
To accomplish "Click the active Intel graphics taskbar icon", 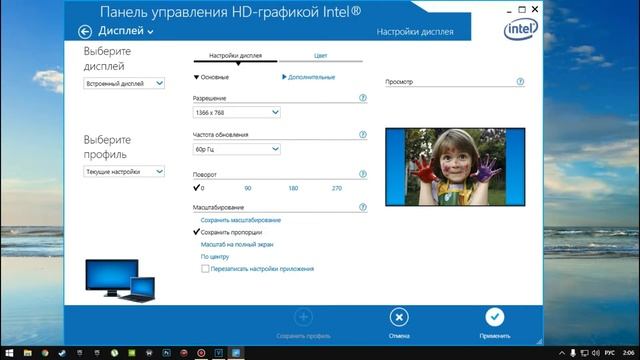I will tap(236, 353).
